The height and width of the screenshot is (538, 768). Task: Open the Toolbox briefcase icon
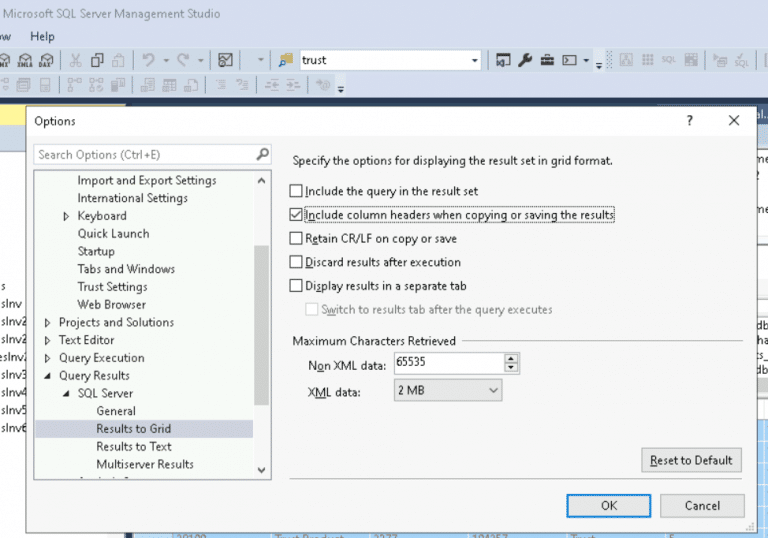point(547,60)
